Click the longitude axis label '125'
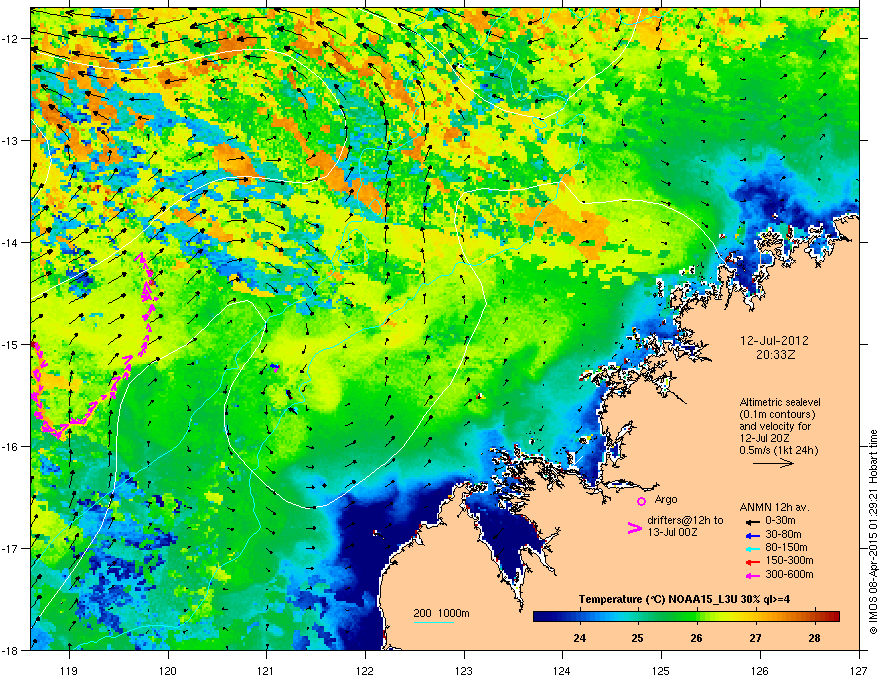This screenshot has height=680, width=880. click(x=661, y=670)
